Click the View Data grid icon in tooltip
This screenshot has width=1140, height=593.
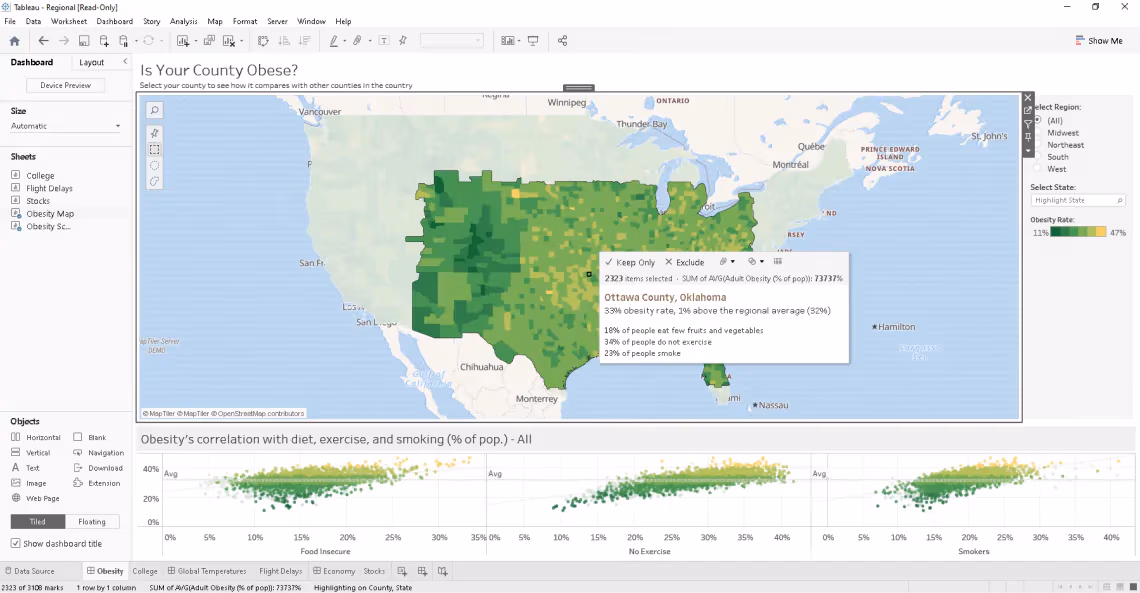tap(777, 262)
